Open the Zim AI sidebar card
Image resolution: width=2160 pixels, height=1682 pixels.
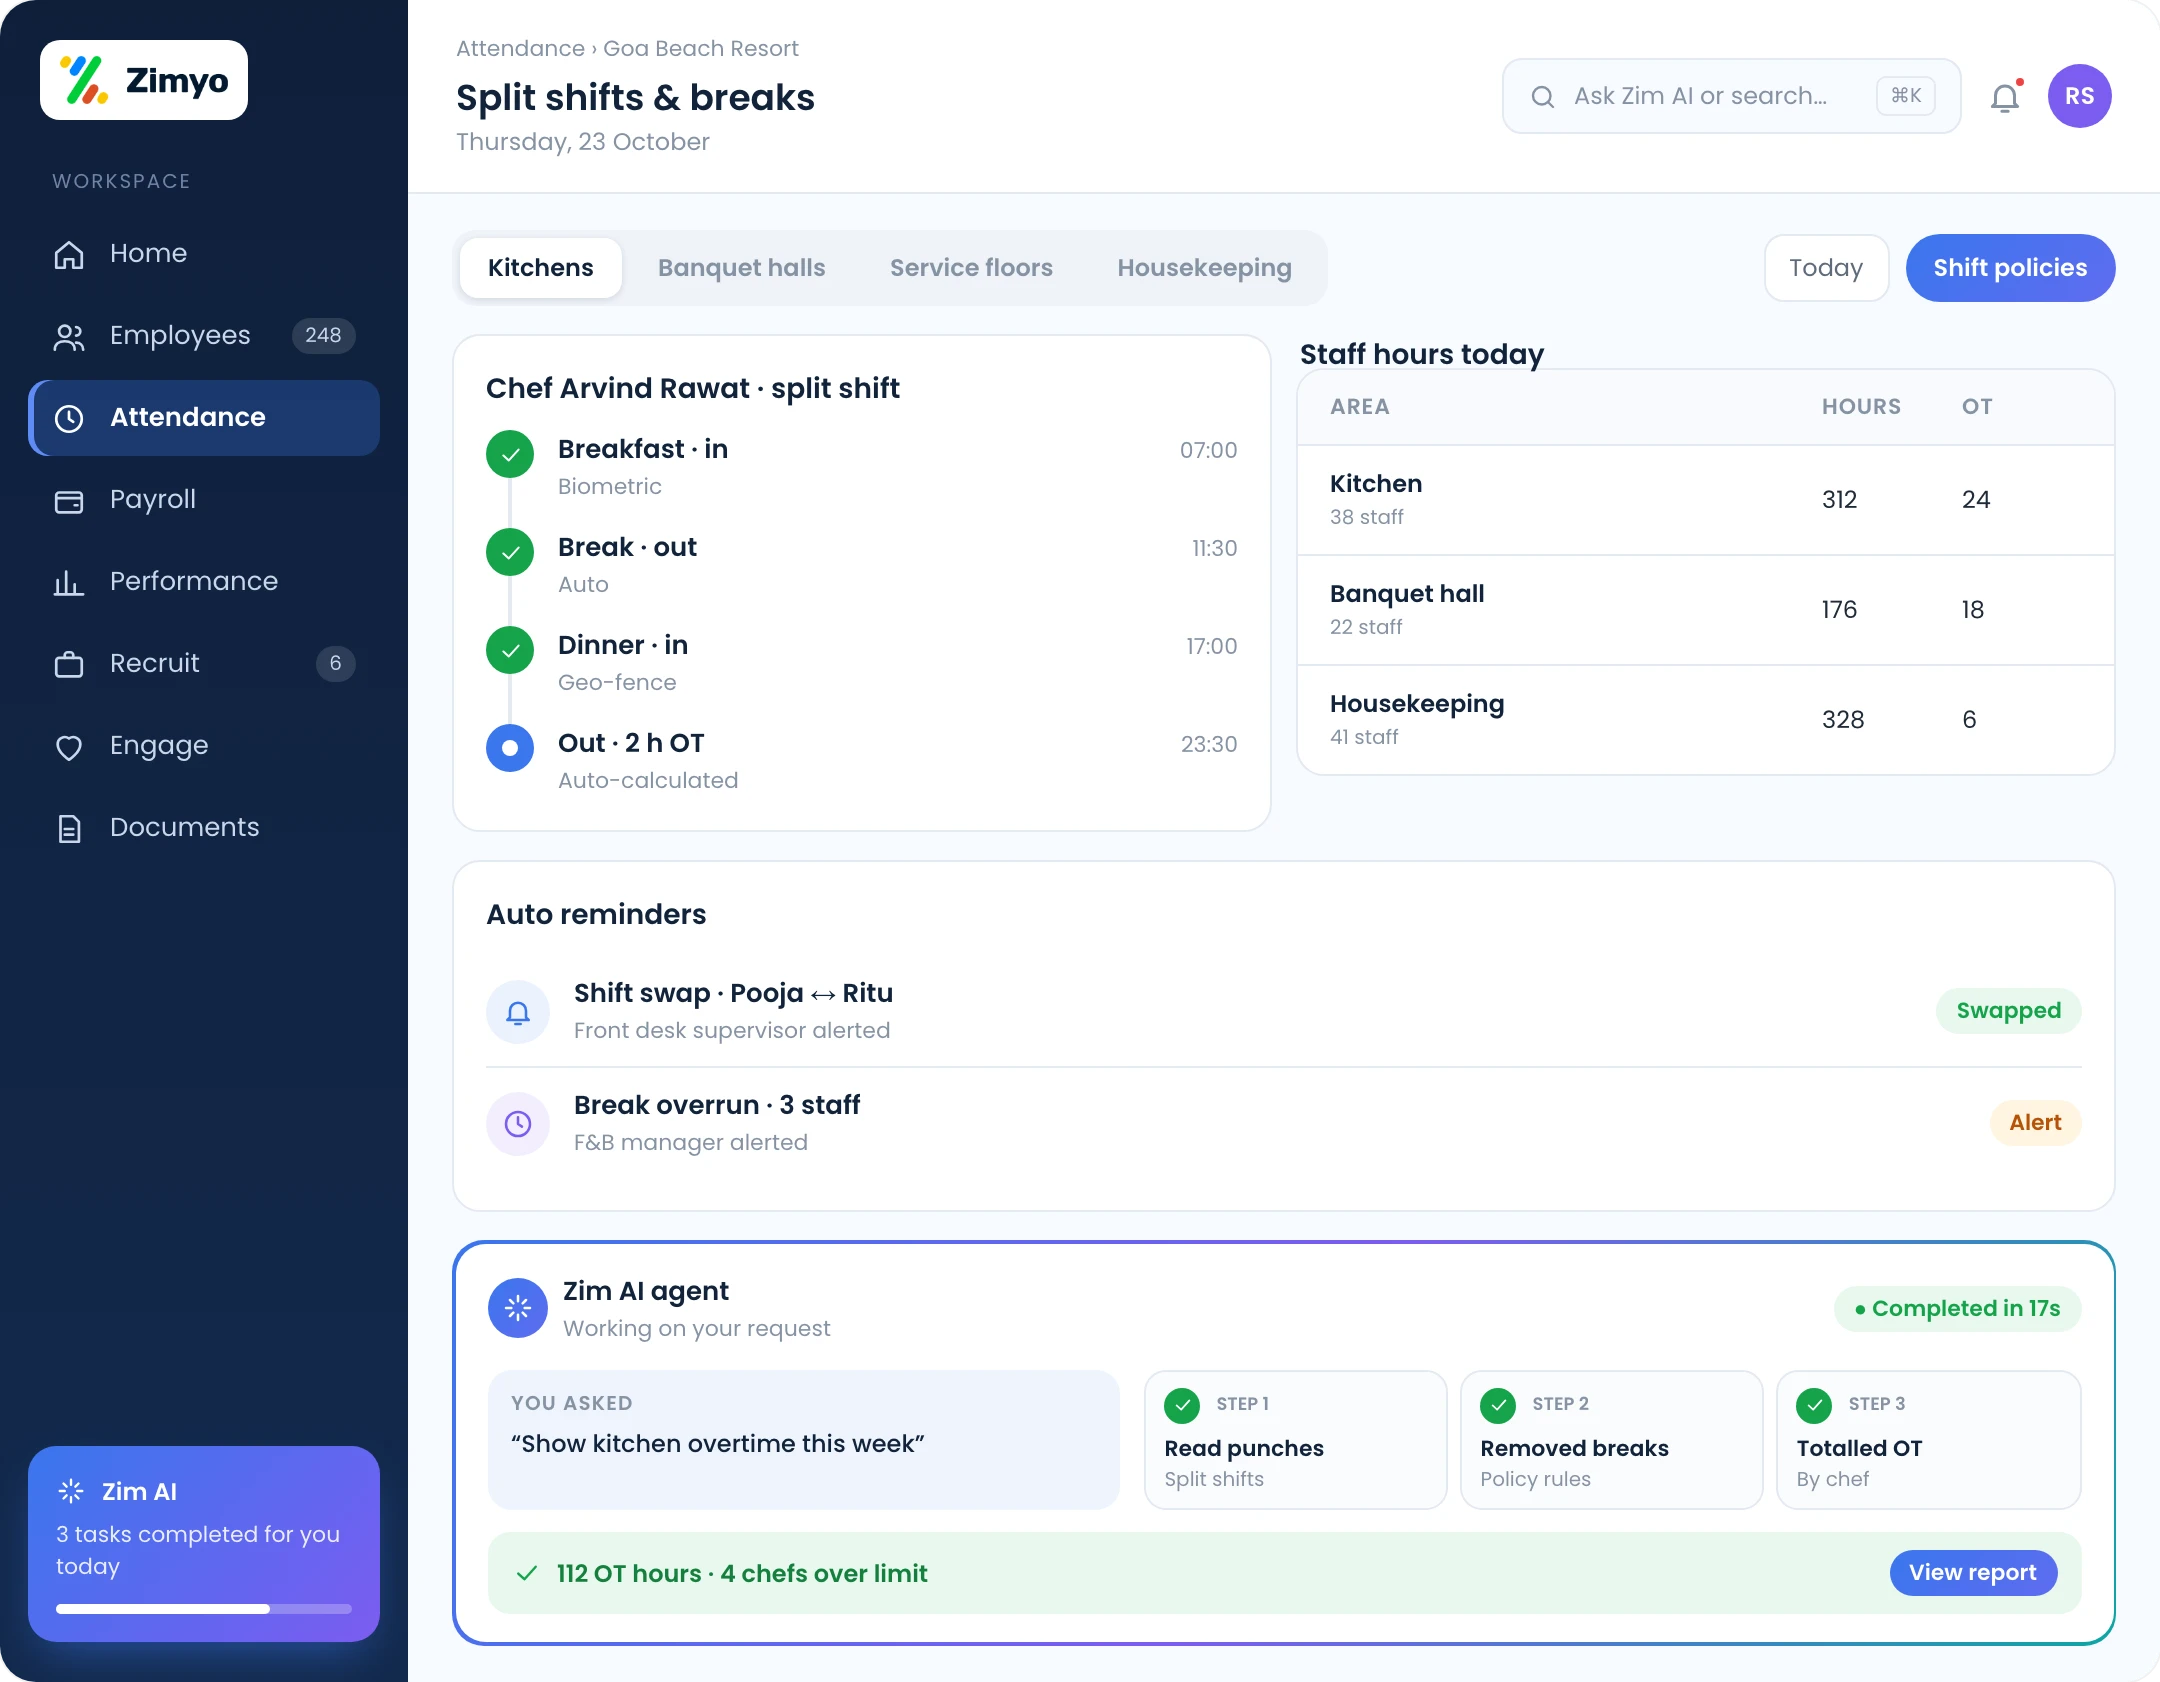204,1544
